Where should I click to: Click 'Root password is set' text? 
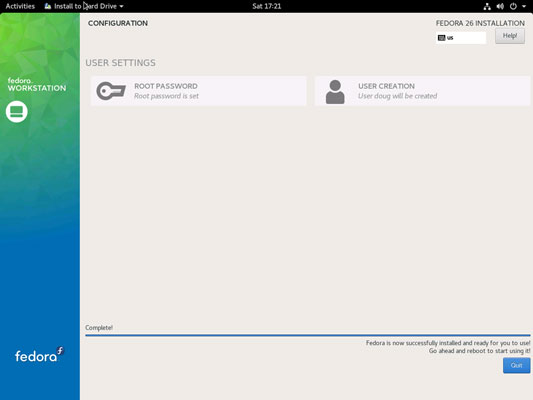click(166, 96)
